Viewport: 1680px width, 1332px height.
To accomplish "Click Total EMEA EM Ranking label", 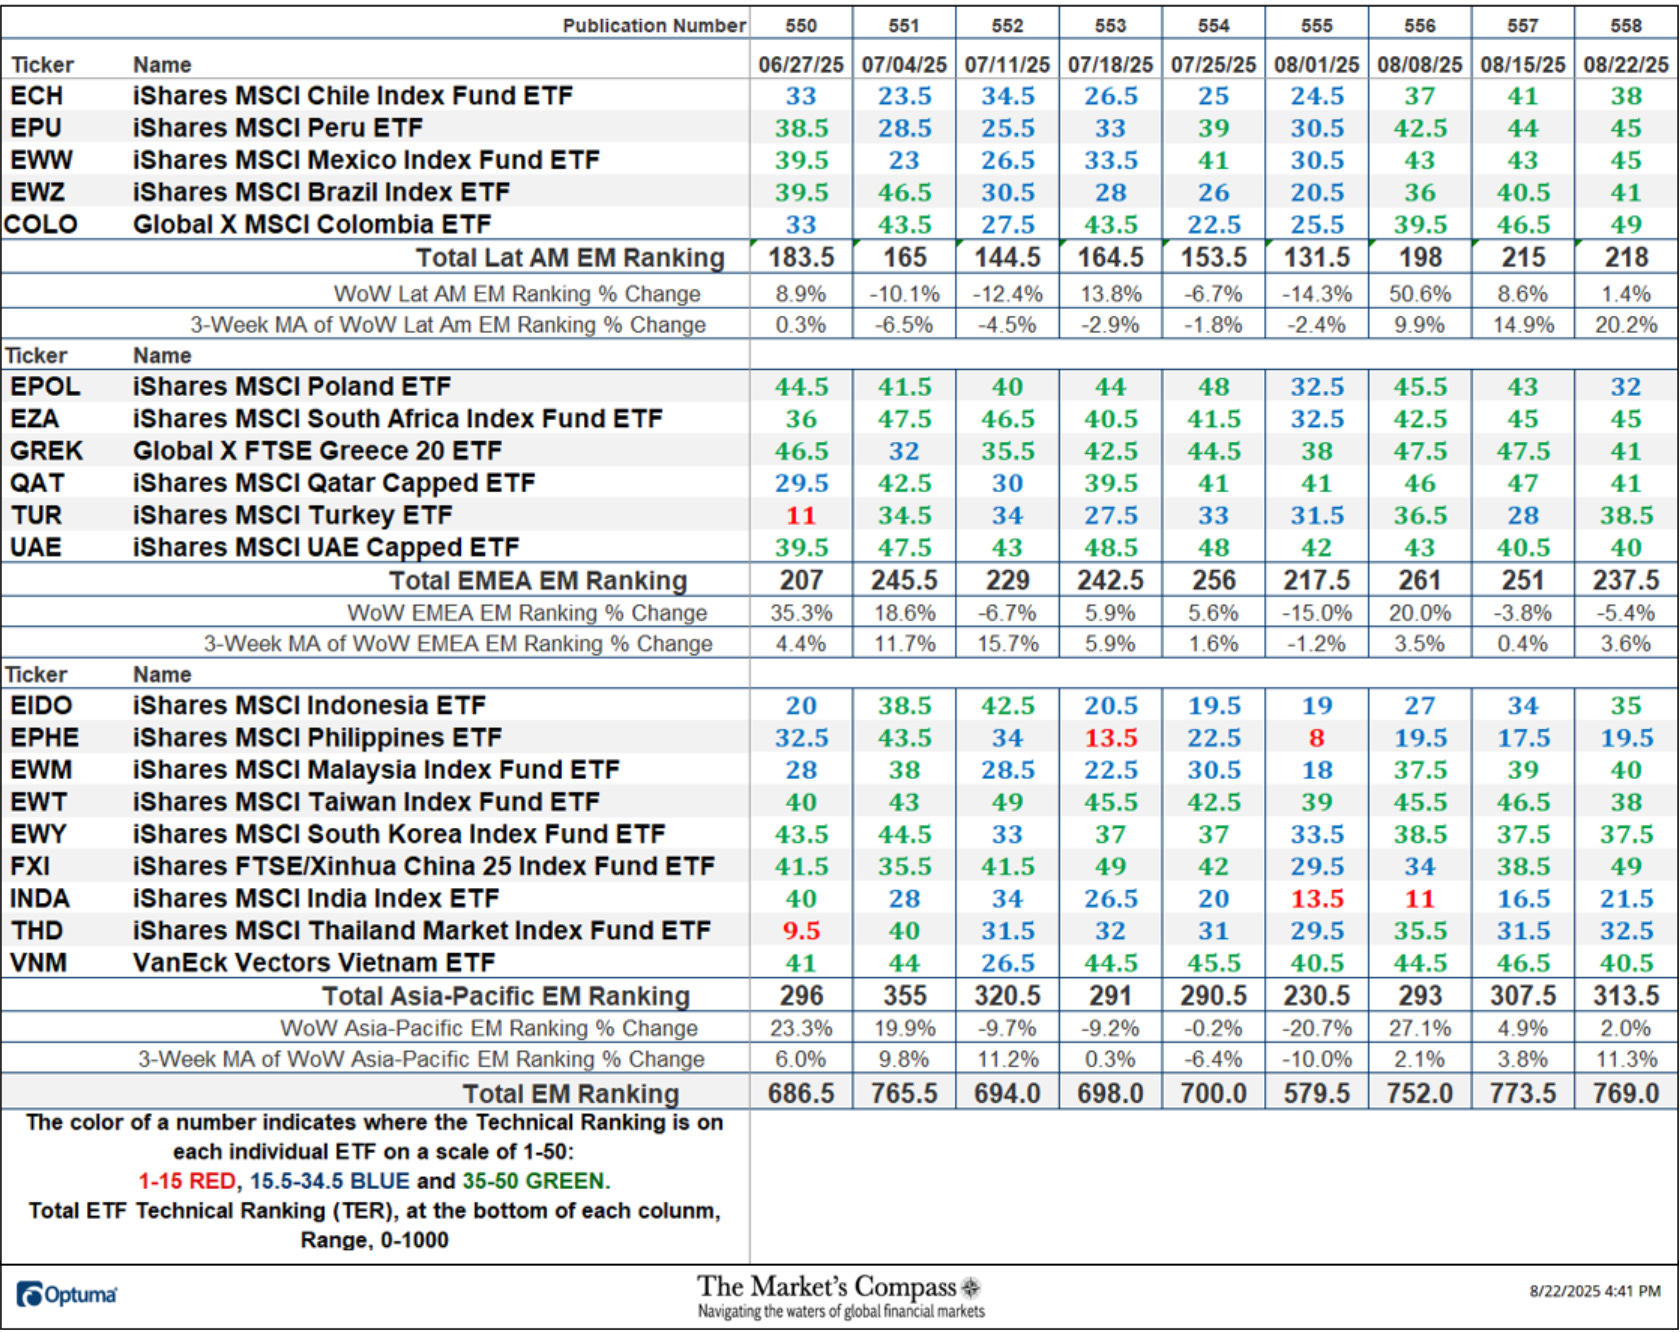I will (x=538, y=581).
